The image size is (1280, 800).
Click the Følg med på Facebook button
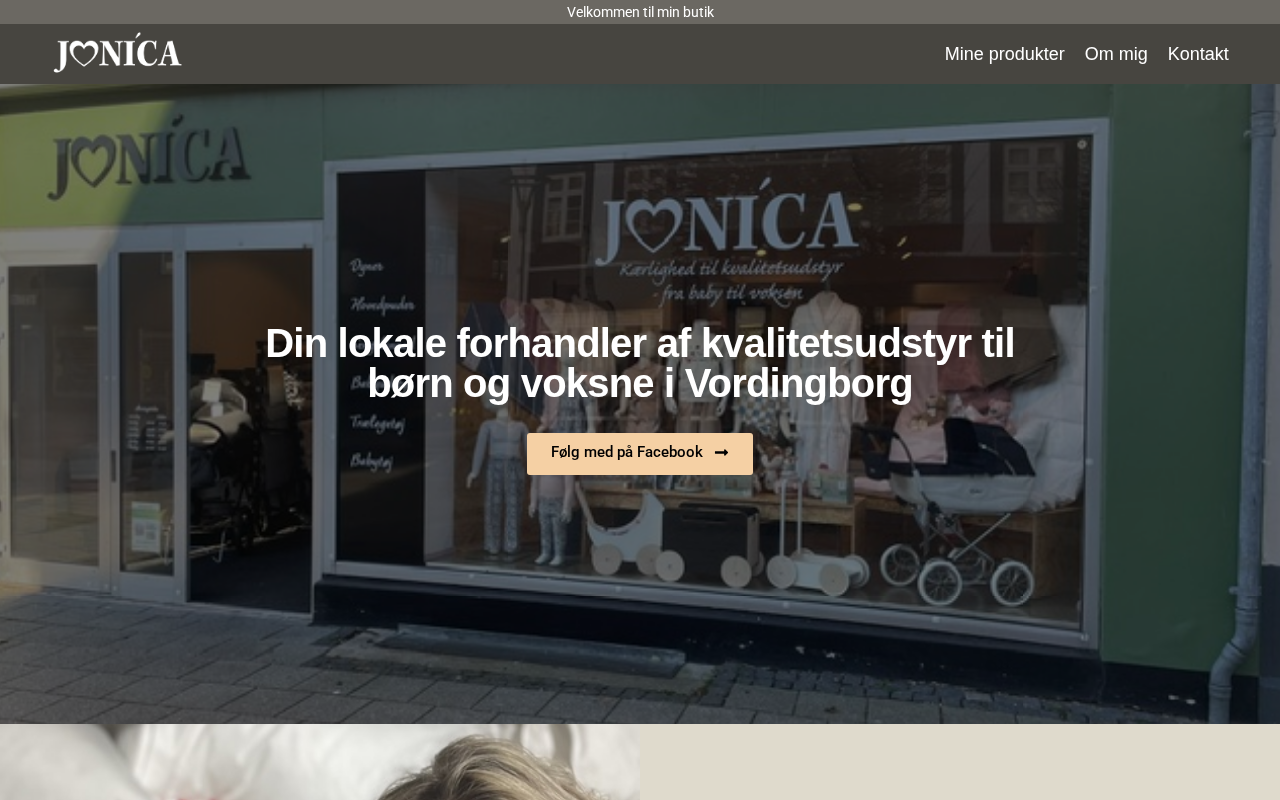pos(640,454)
